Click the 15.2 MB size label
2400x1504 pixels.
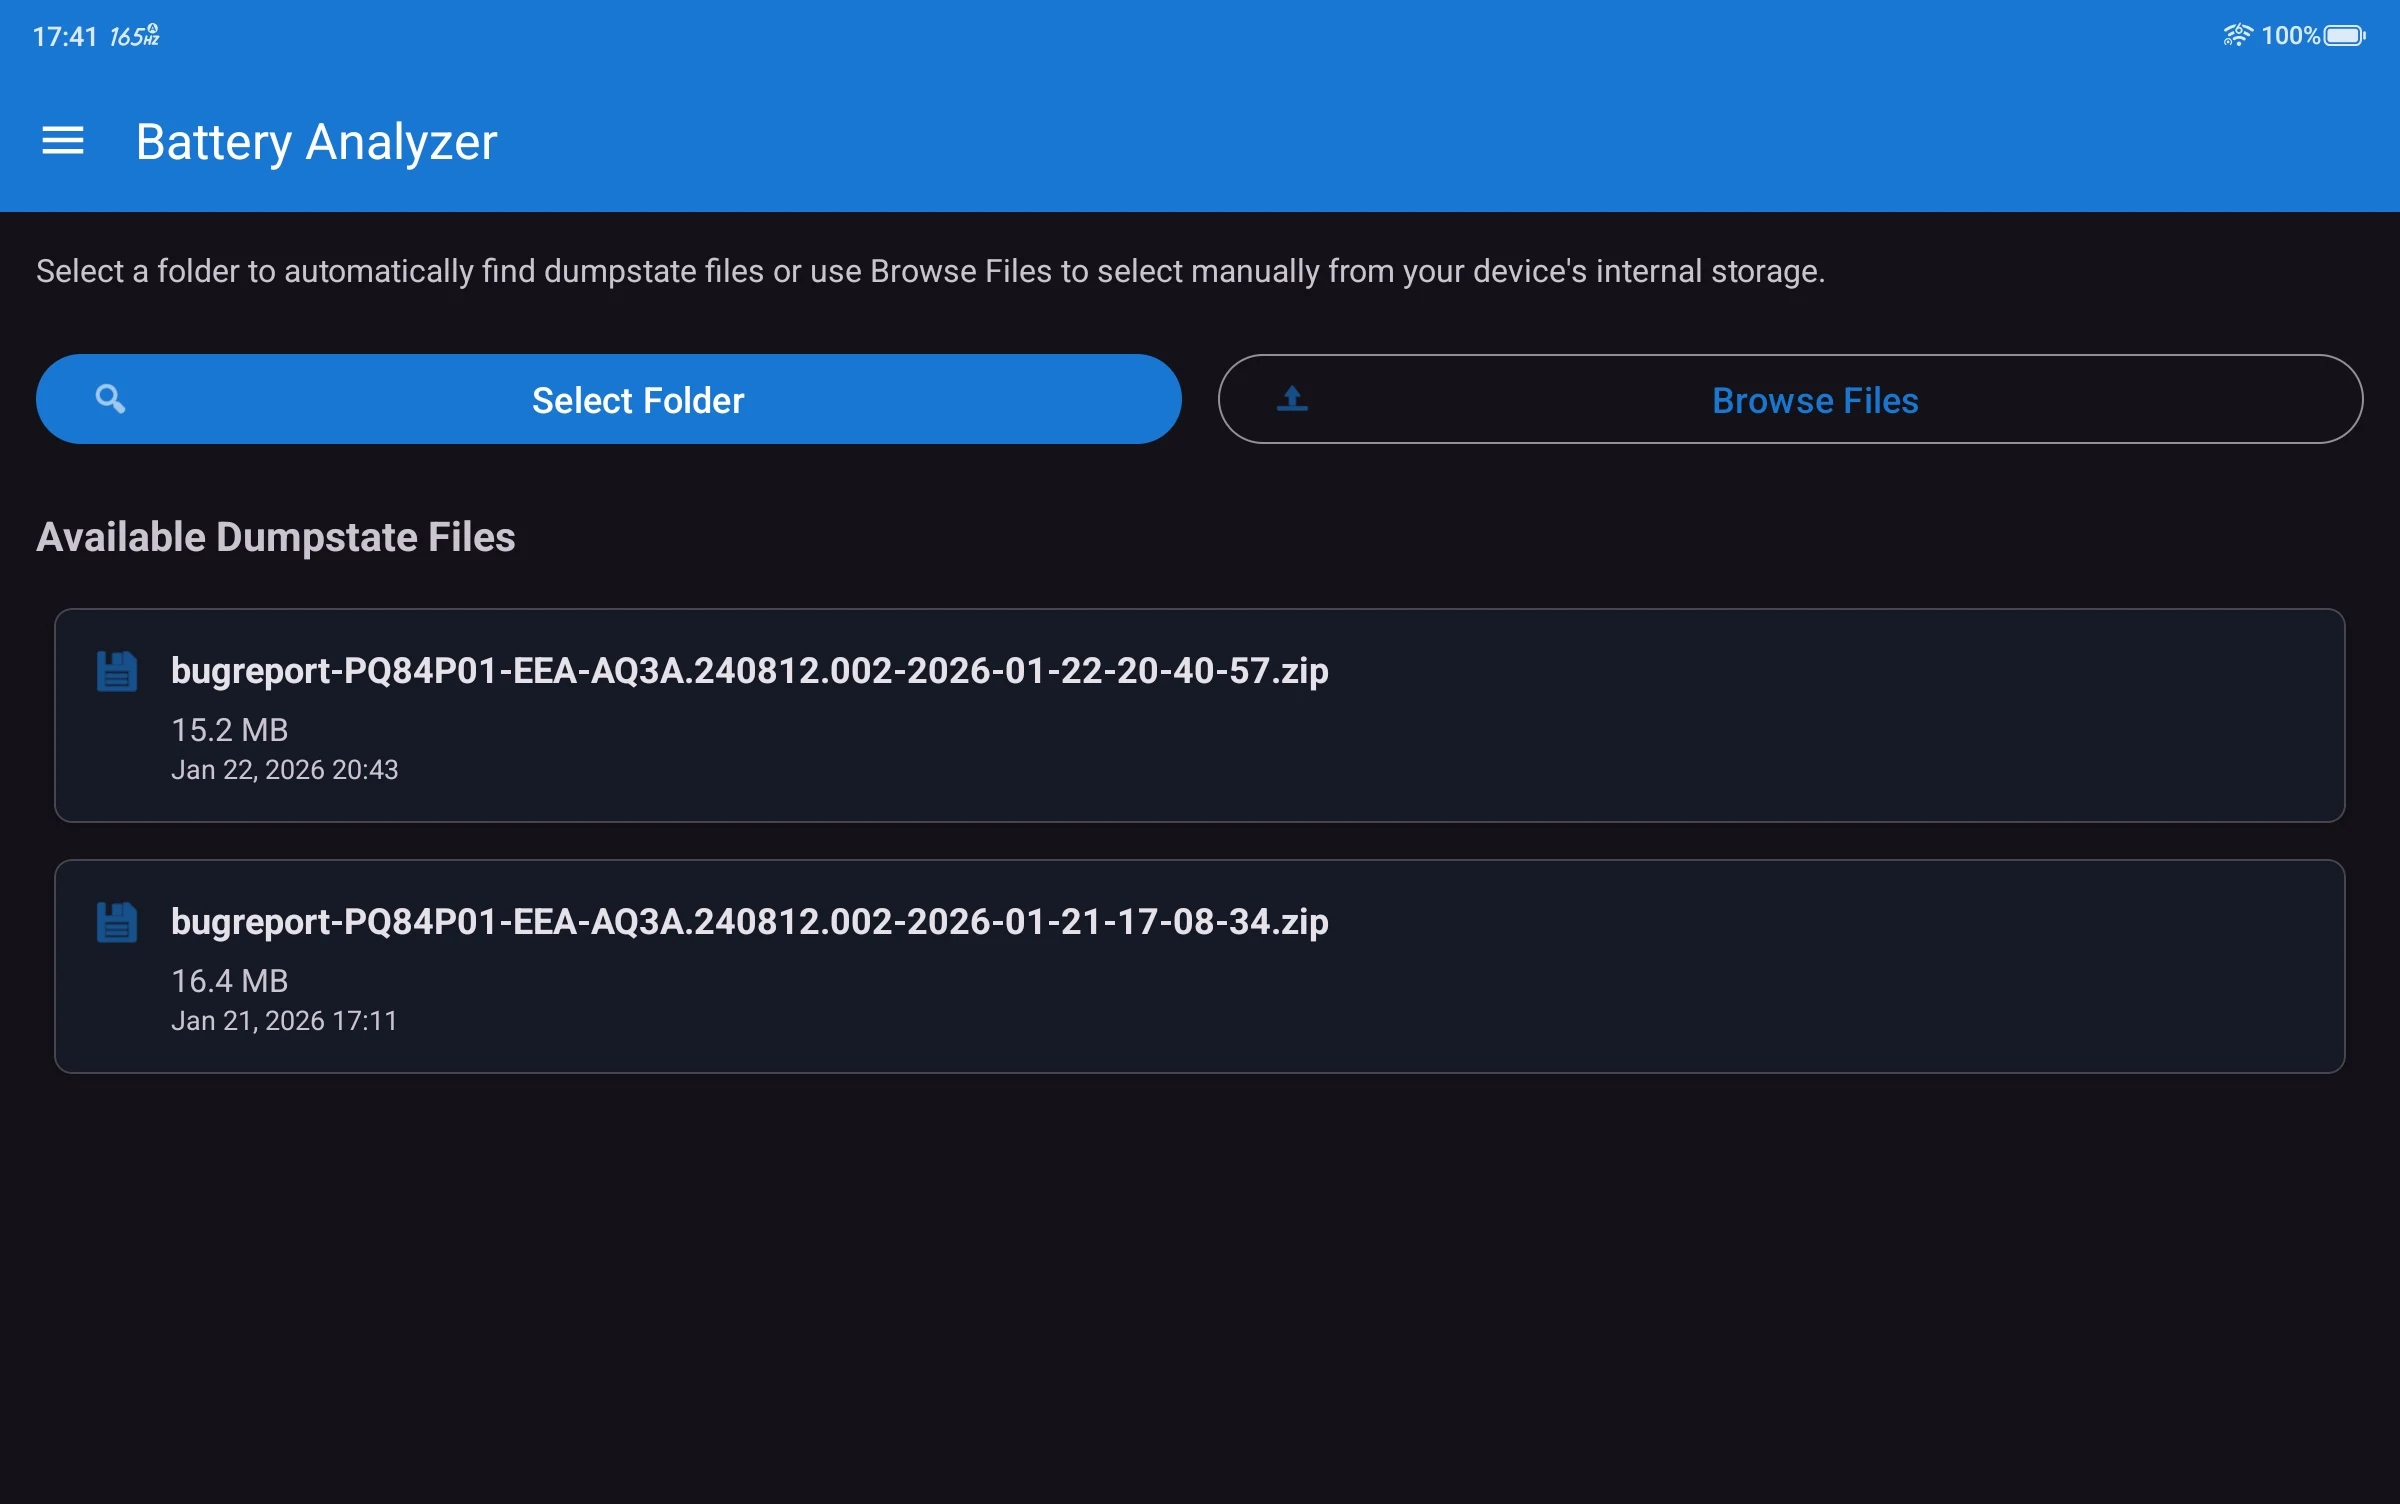(x=229, y=730)
